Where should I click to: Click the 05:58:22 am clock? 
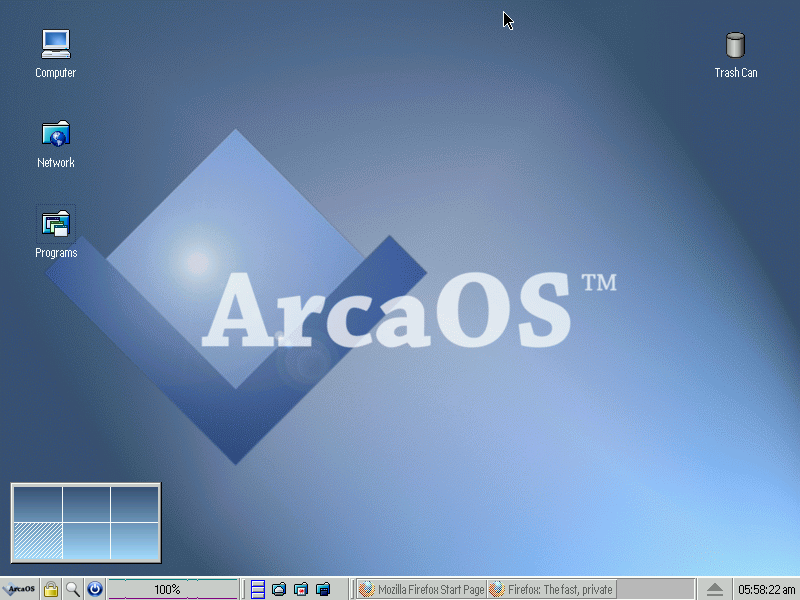point(766,589)
